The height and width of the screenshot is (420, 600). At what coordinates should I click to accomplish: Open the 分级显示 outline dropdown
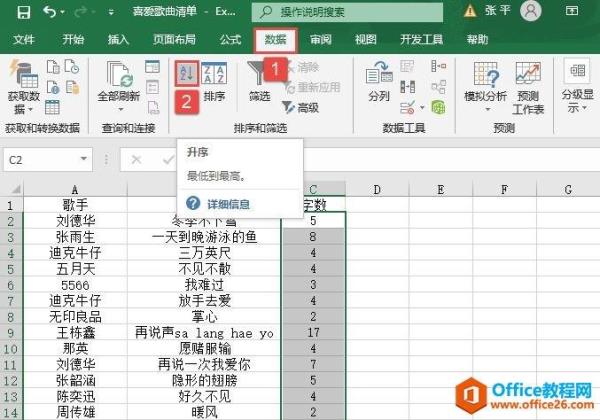(x=577, y=86)
